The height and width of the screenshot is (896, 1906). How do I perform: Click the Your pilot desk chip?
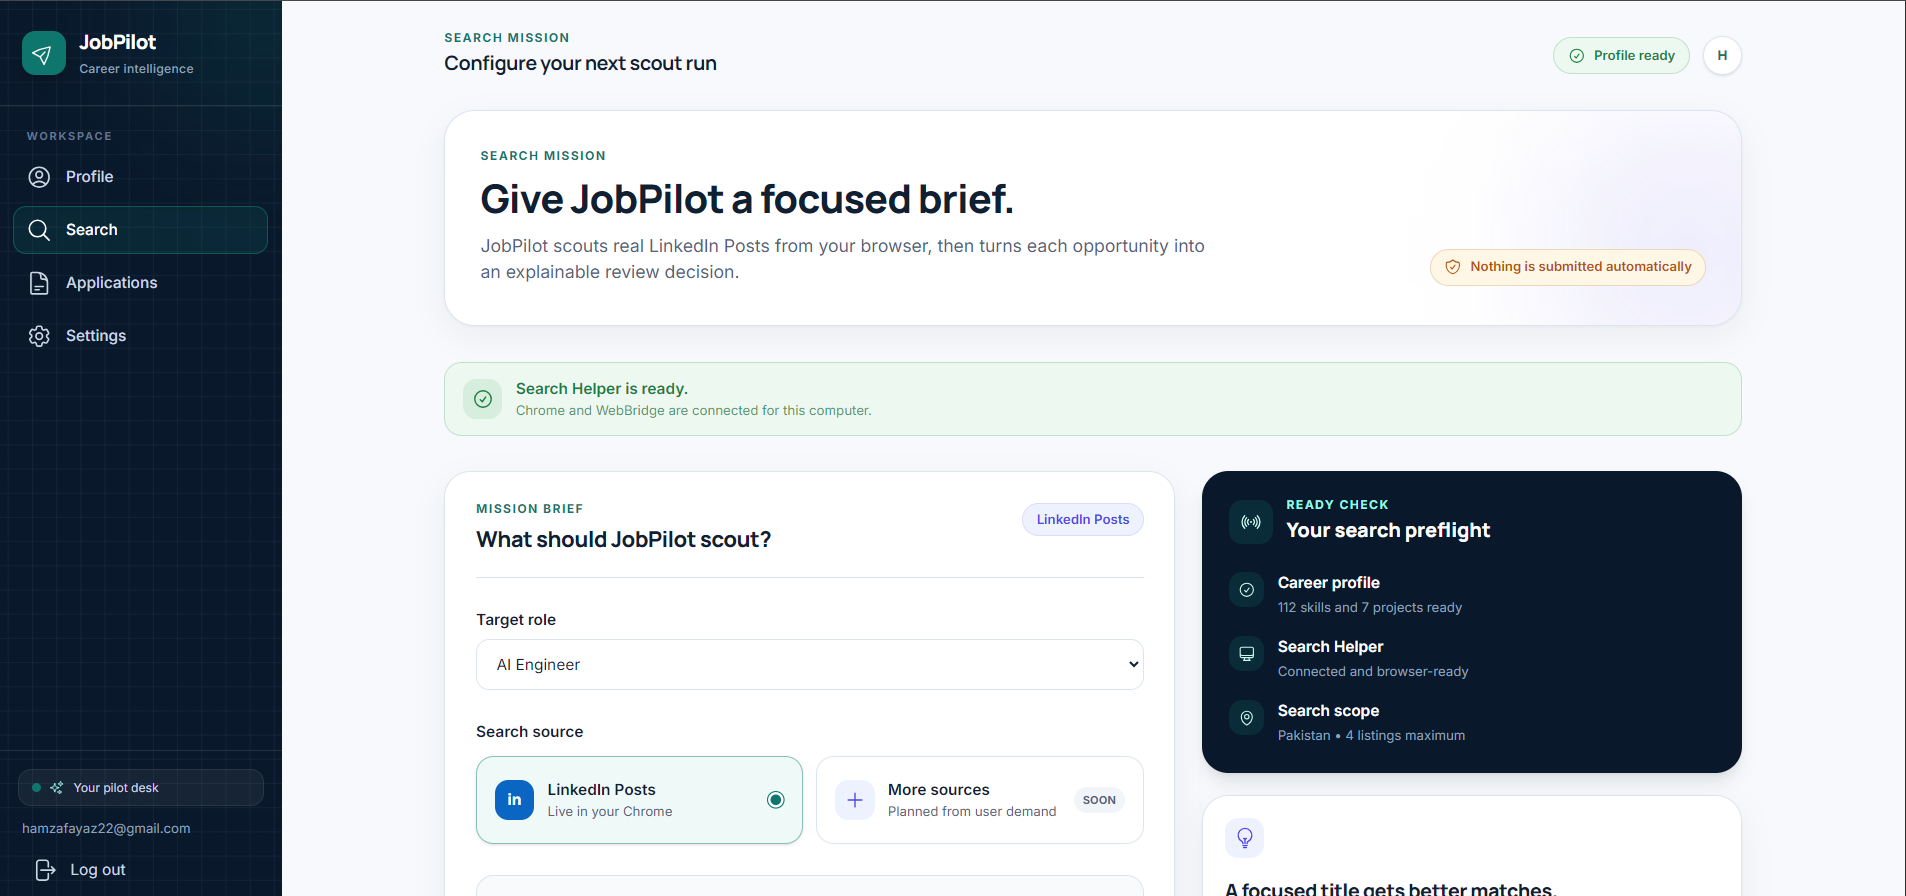[141, 788]
